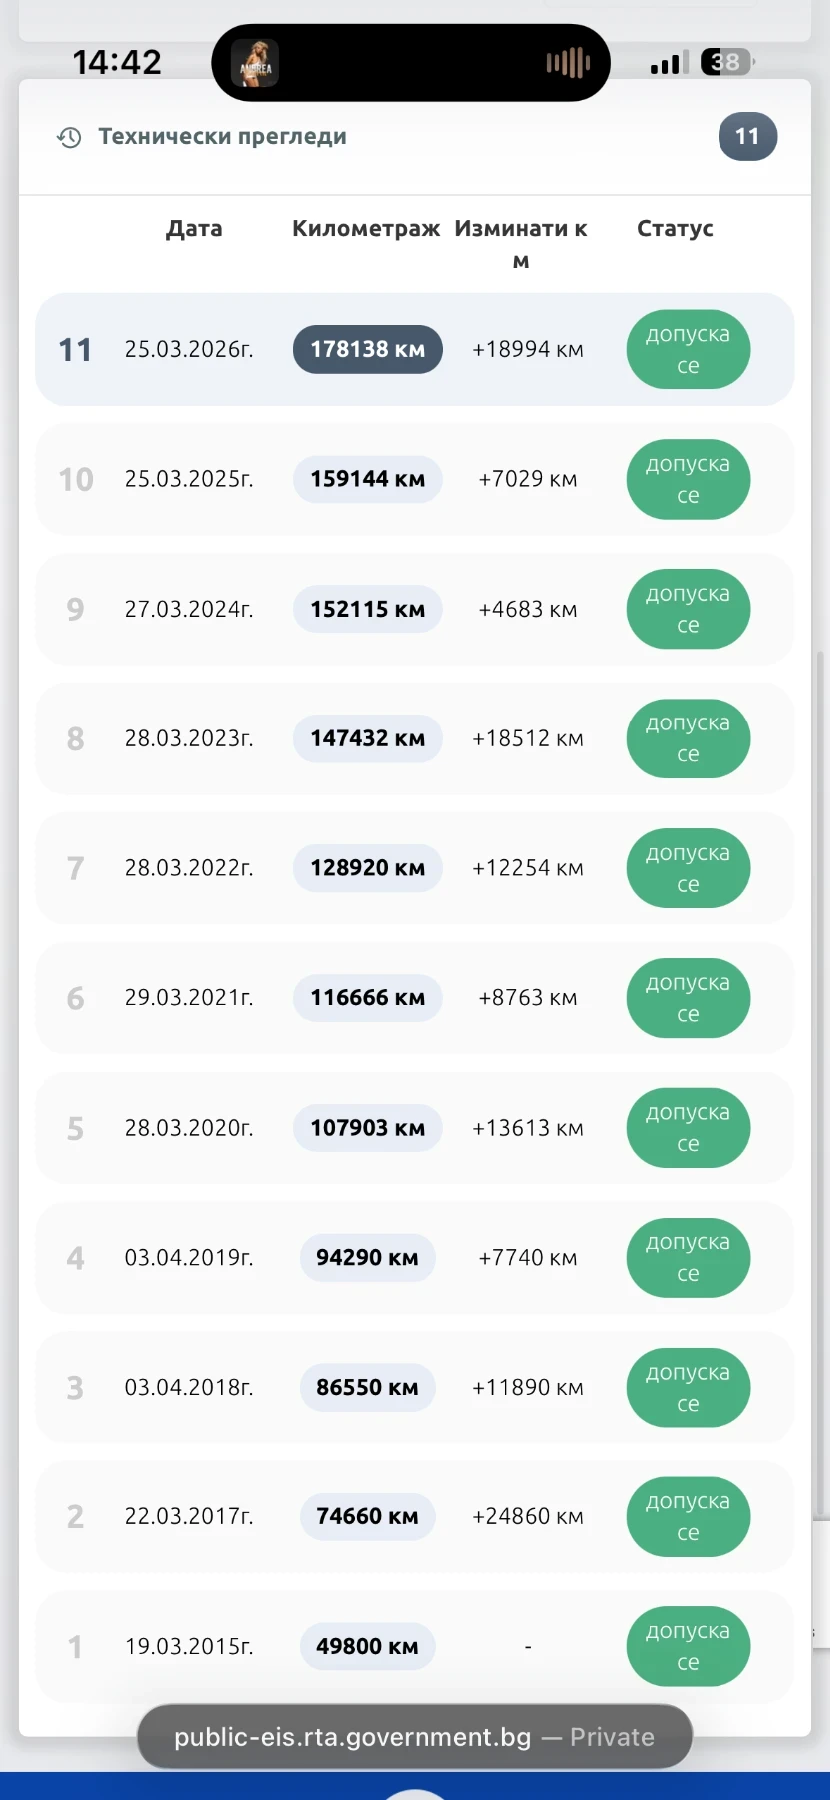Select the 178138 км mileage badge

click(x=367, y=349)
